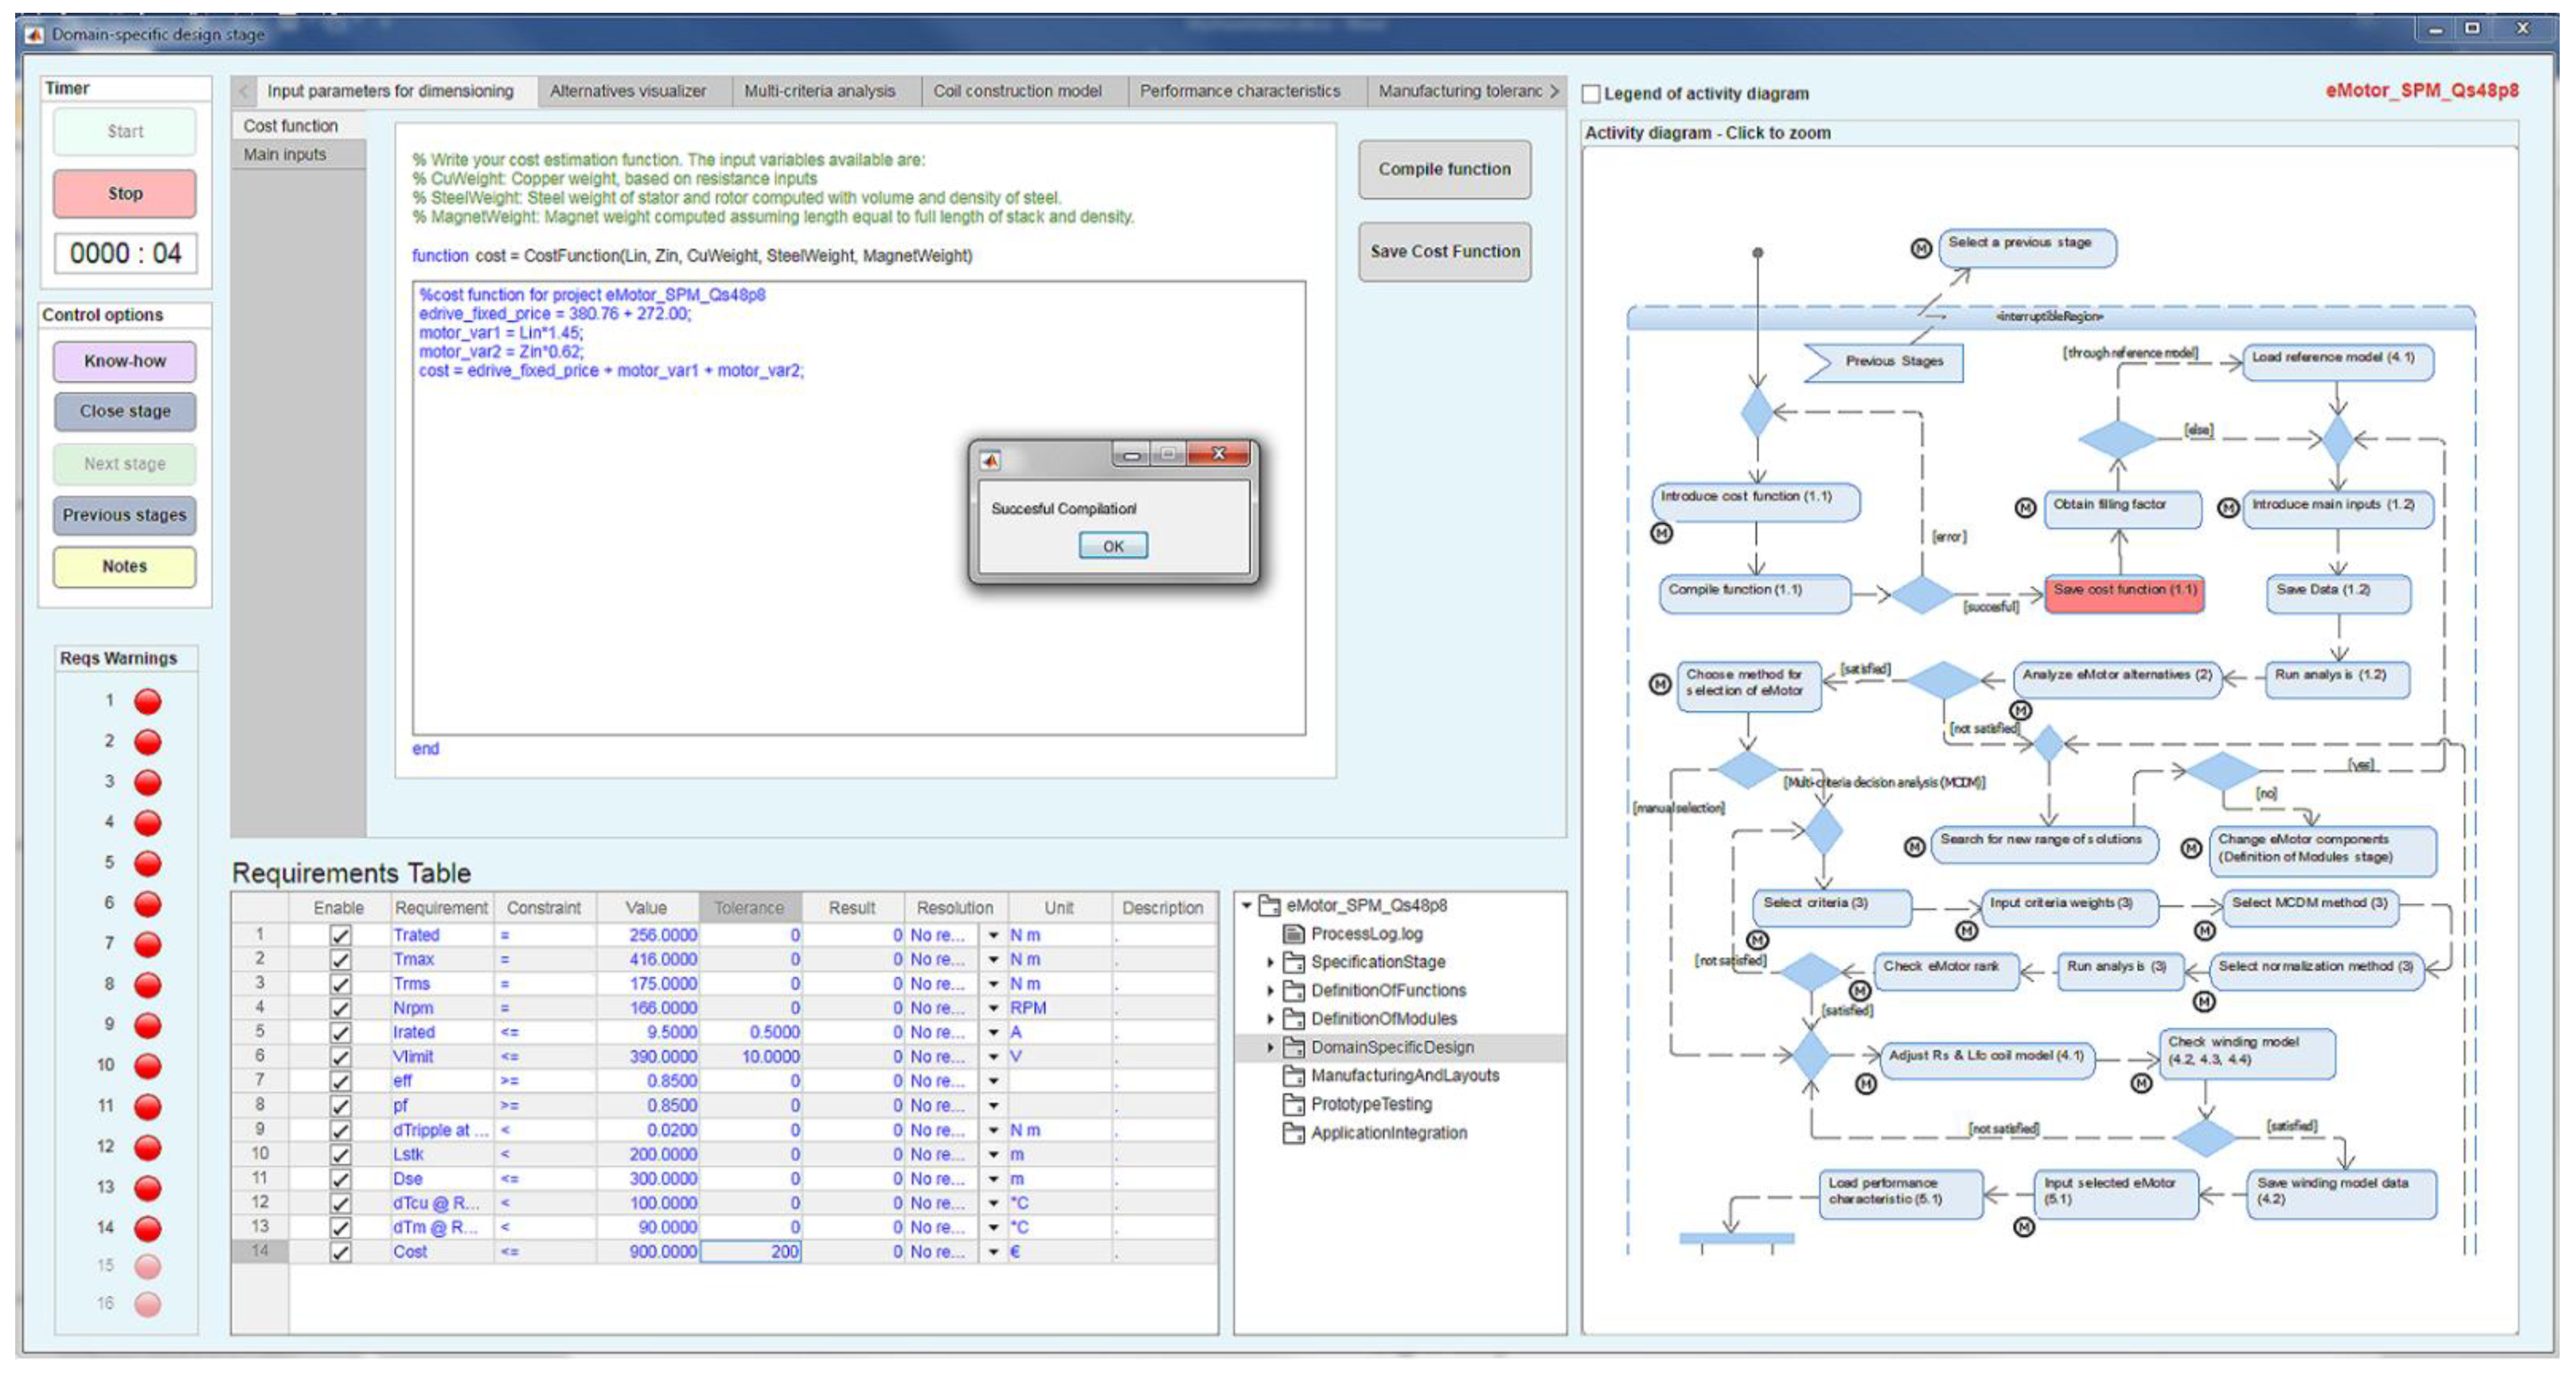The image size is (2576, 1374).
Task: Click MATLAB icon in the compilation dialog
Action: [990, 460]
